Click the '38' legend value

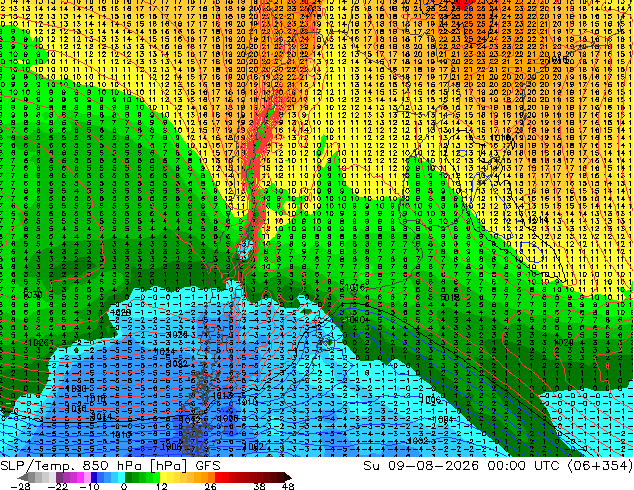coord(259,486)
